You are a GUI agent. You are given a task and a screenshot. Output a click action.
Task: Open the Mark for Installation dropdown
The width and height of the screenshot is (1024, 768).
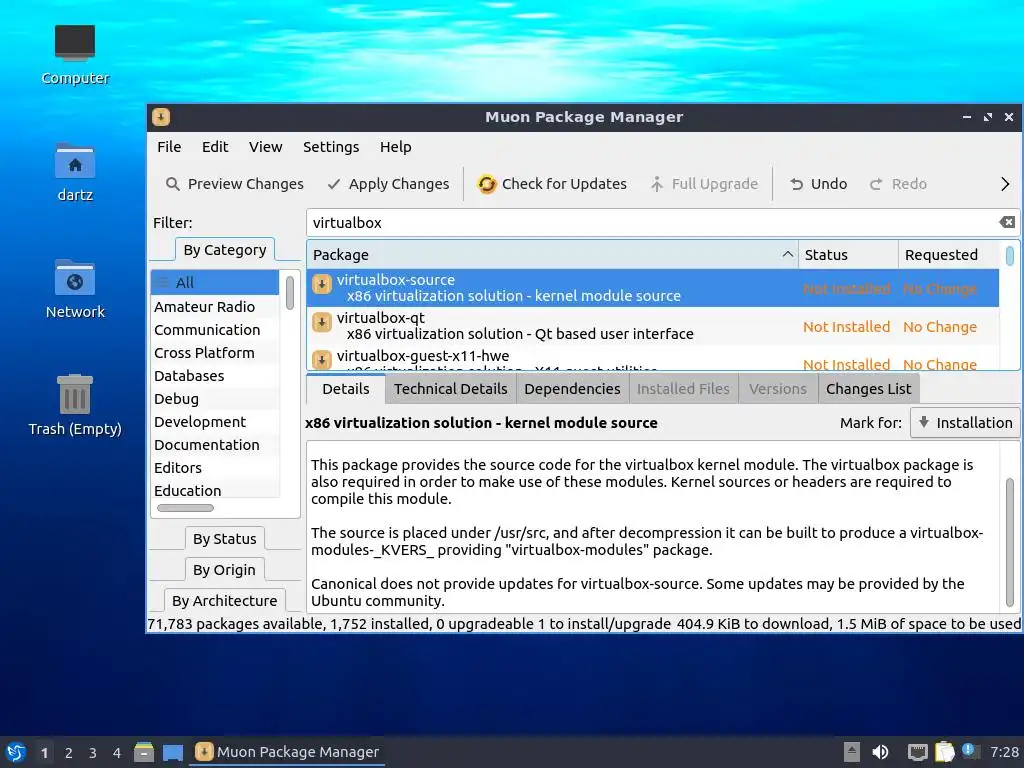pyautogui.click(x=965, y=423)
